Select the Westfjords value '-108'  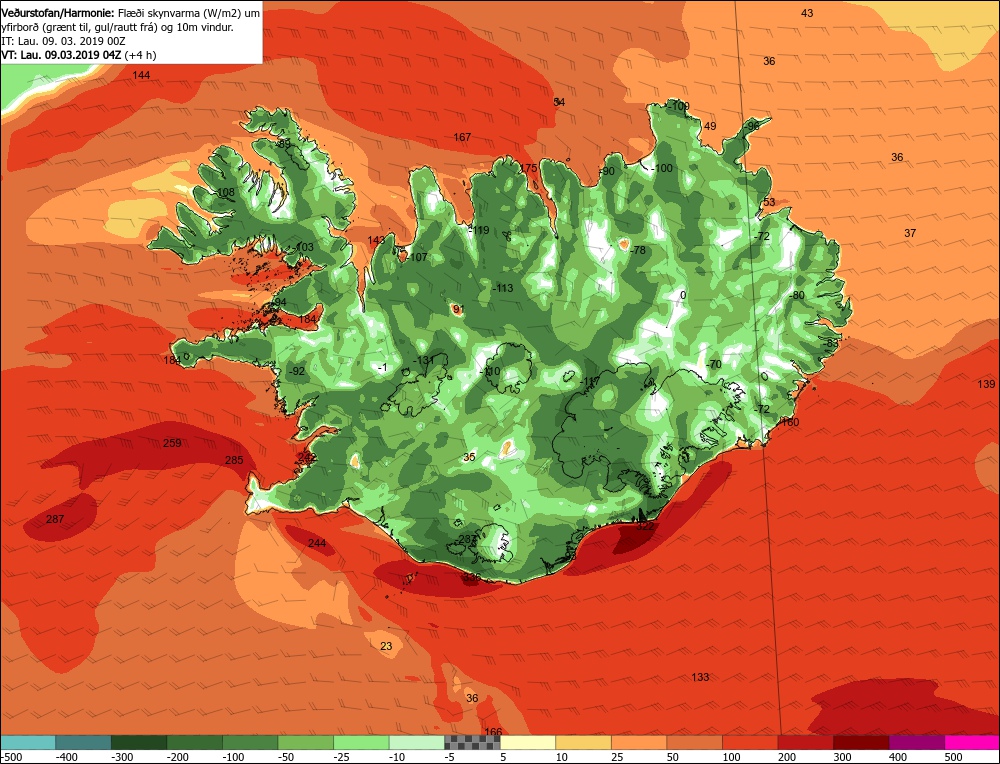(224, 193)
